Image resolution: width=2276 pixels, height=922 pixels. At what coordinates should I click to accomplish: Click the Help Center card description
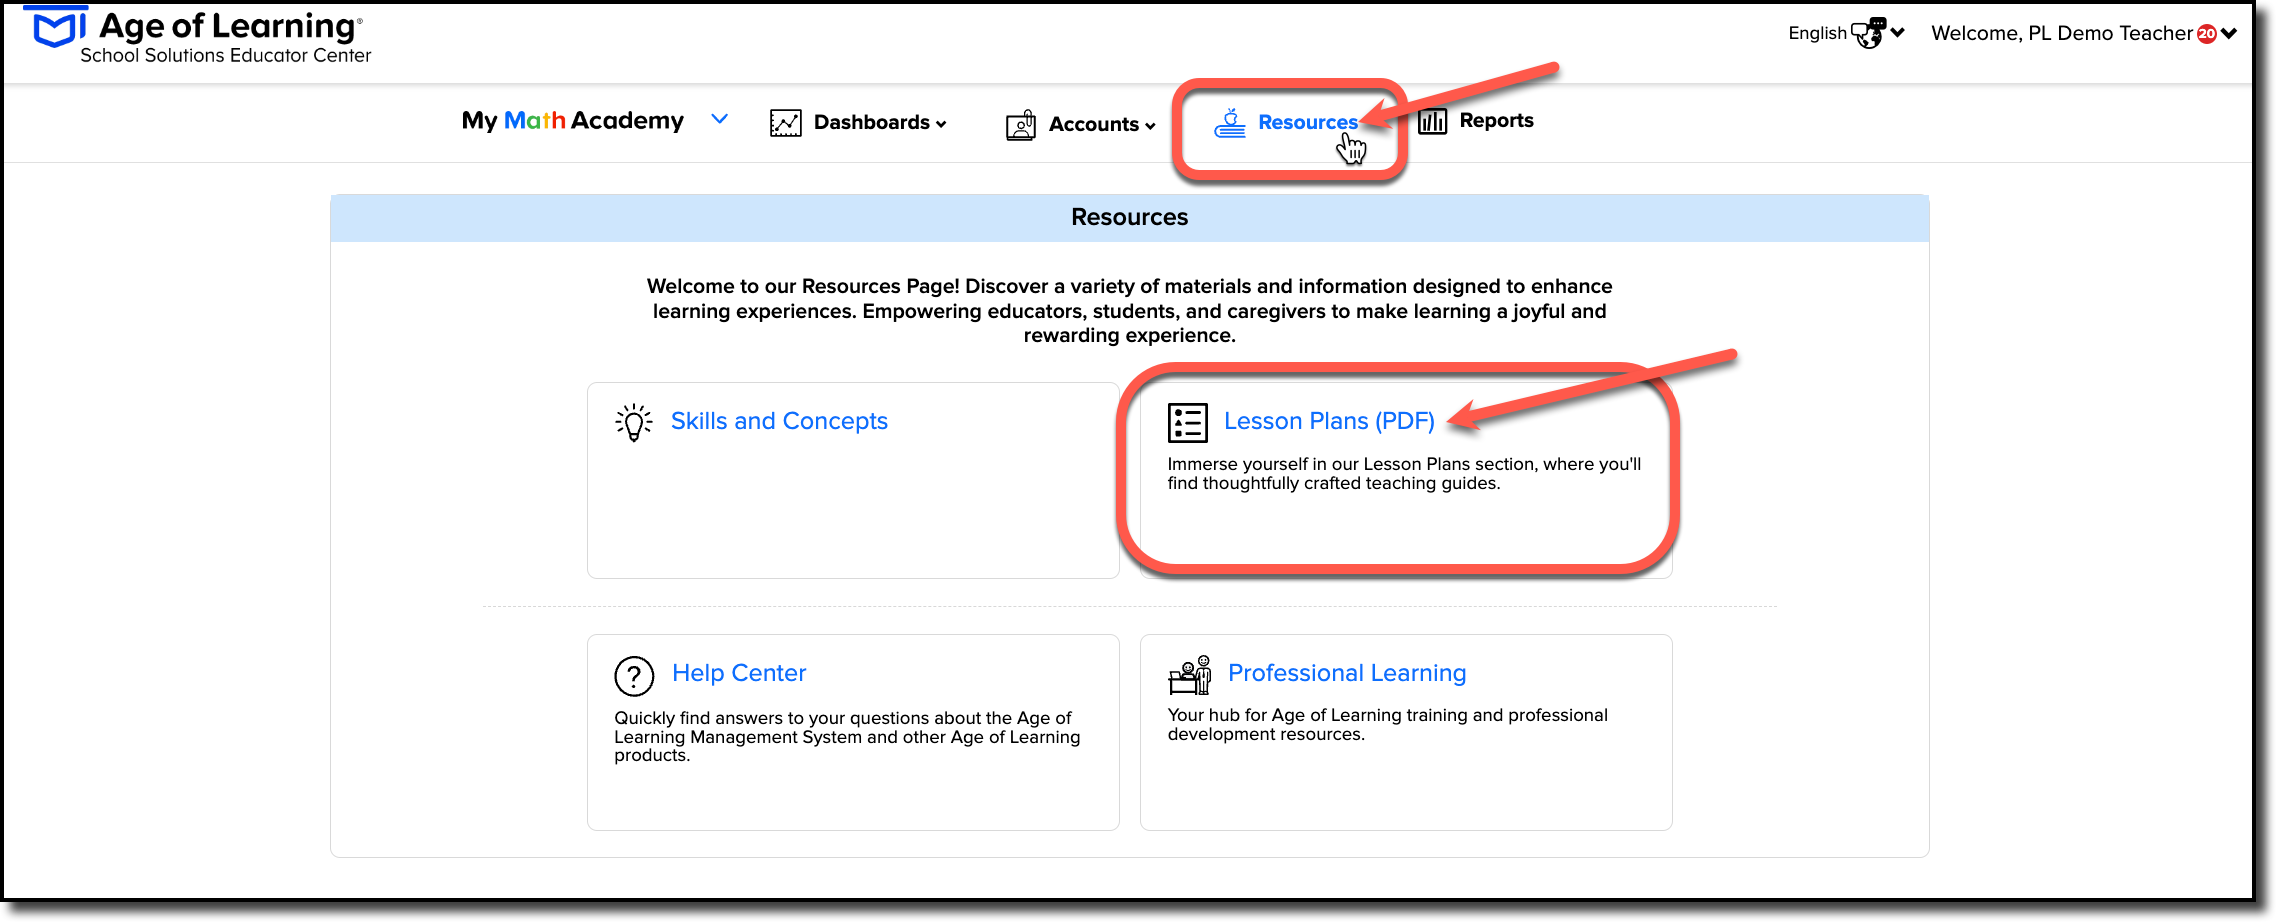coord(847,737)
